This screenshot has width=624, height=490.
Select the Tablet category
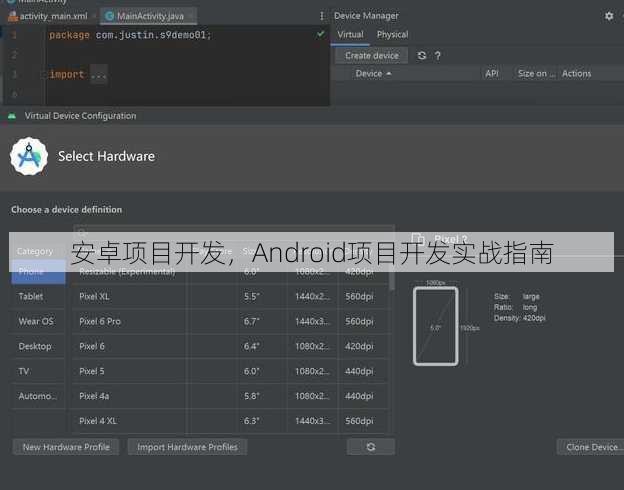coord(38,297)
